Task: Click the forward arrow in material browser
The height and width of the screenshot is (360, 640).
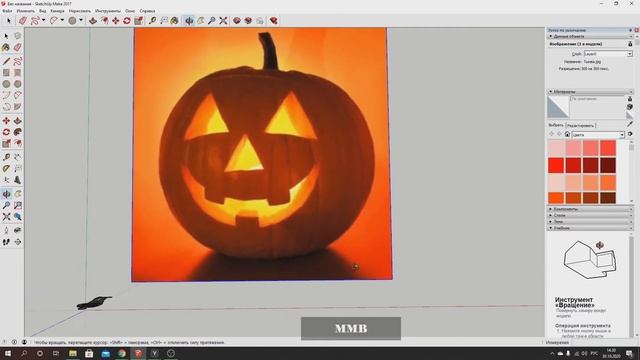Action: point(559,134)
